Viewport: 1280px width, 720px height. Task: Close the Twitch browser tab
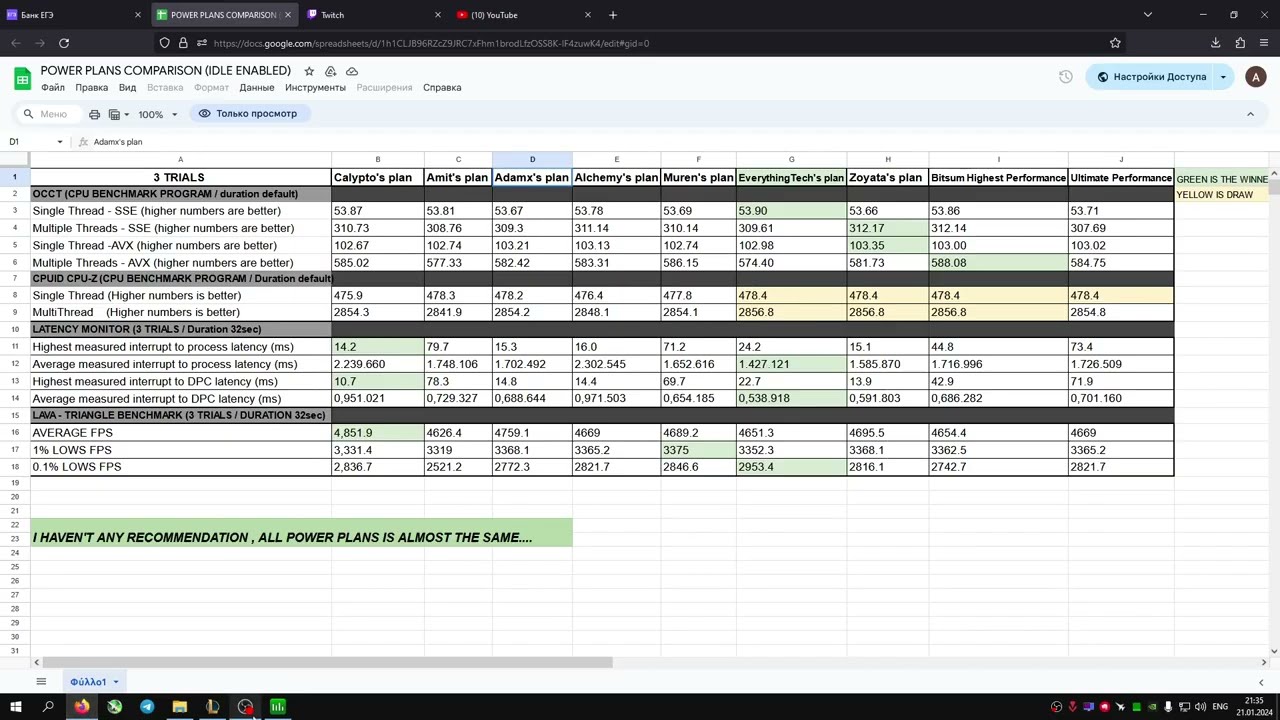(438, 15)
